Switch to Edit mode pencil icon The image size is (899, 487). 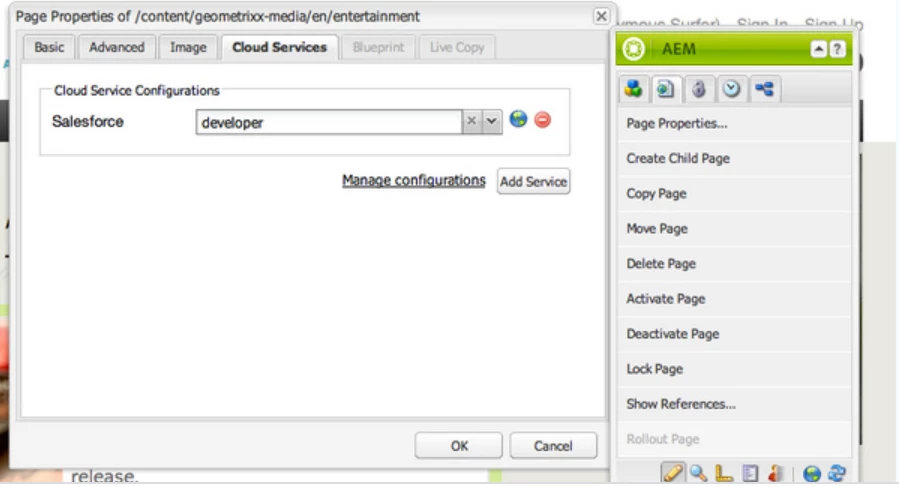(673, 474)
